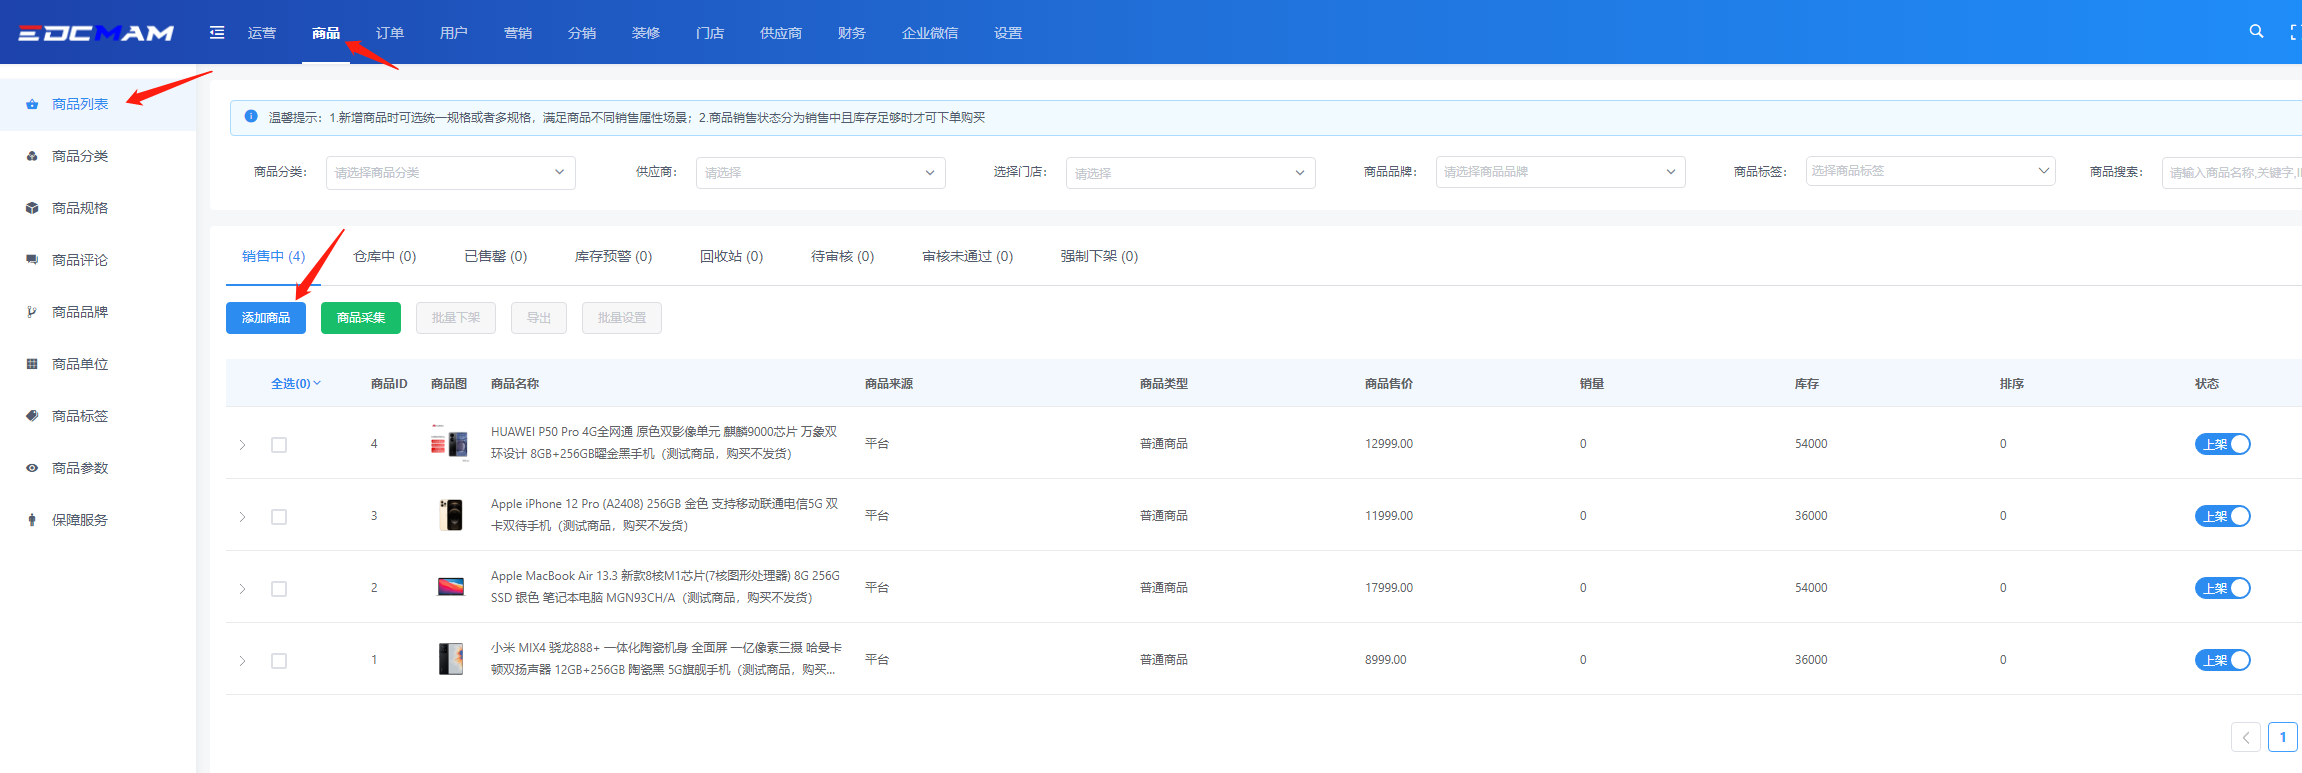Collapse sidebar using the menu fold icon
The height and width of the screenshot is (773, 2302).
pyautogui.click(x=217, y=33)
